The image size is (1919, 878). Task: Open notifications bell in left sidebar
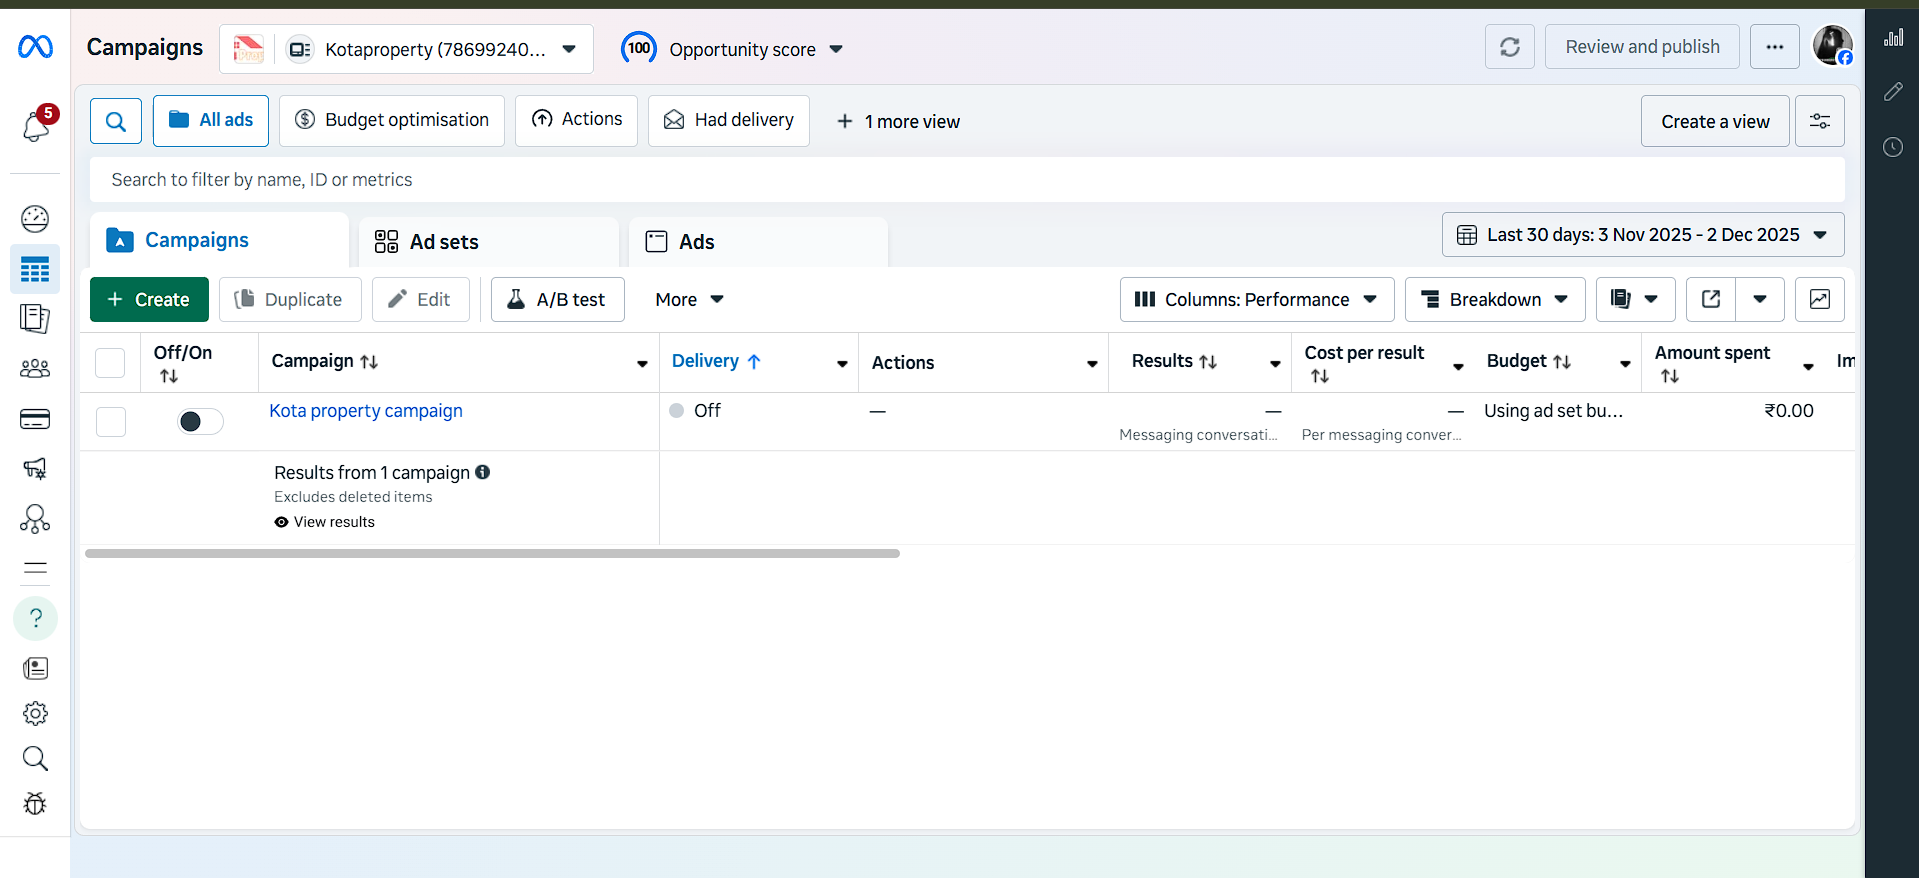point(36,127)
